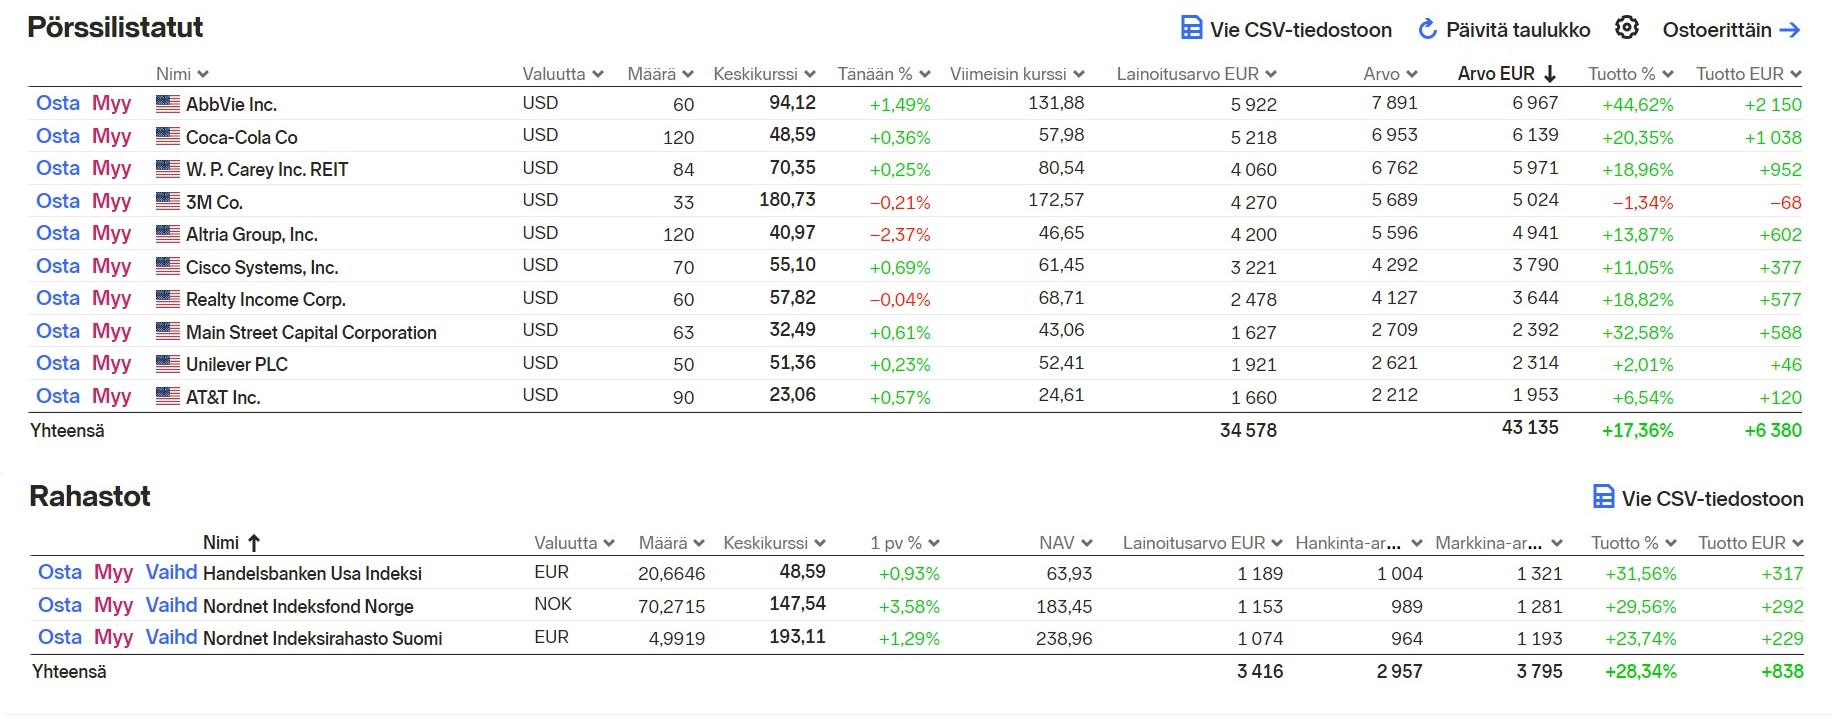Open the NAV column dropdown
1832x722 pixels.
[x=1087, y=543]
